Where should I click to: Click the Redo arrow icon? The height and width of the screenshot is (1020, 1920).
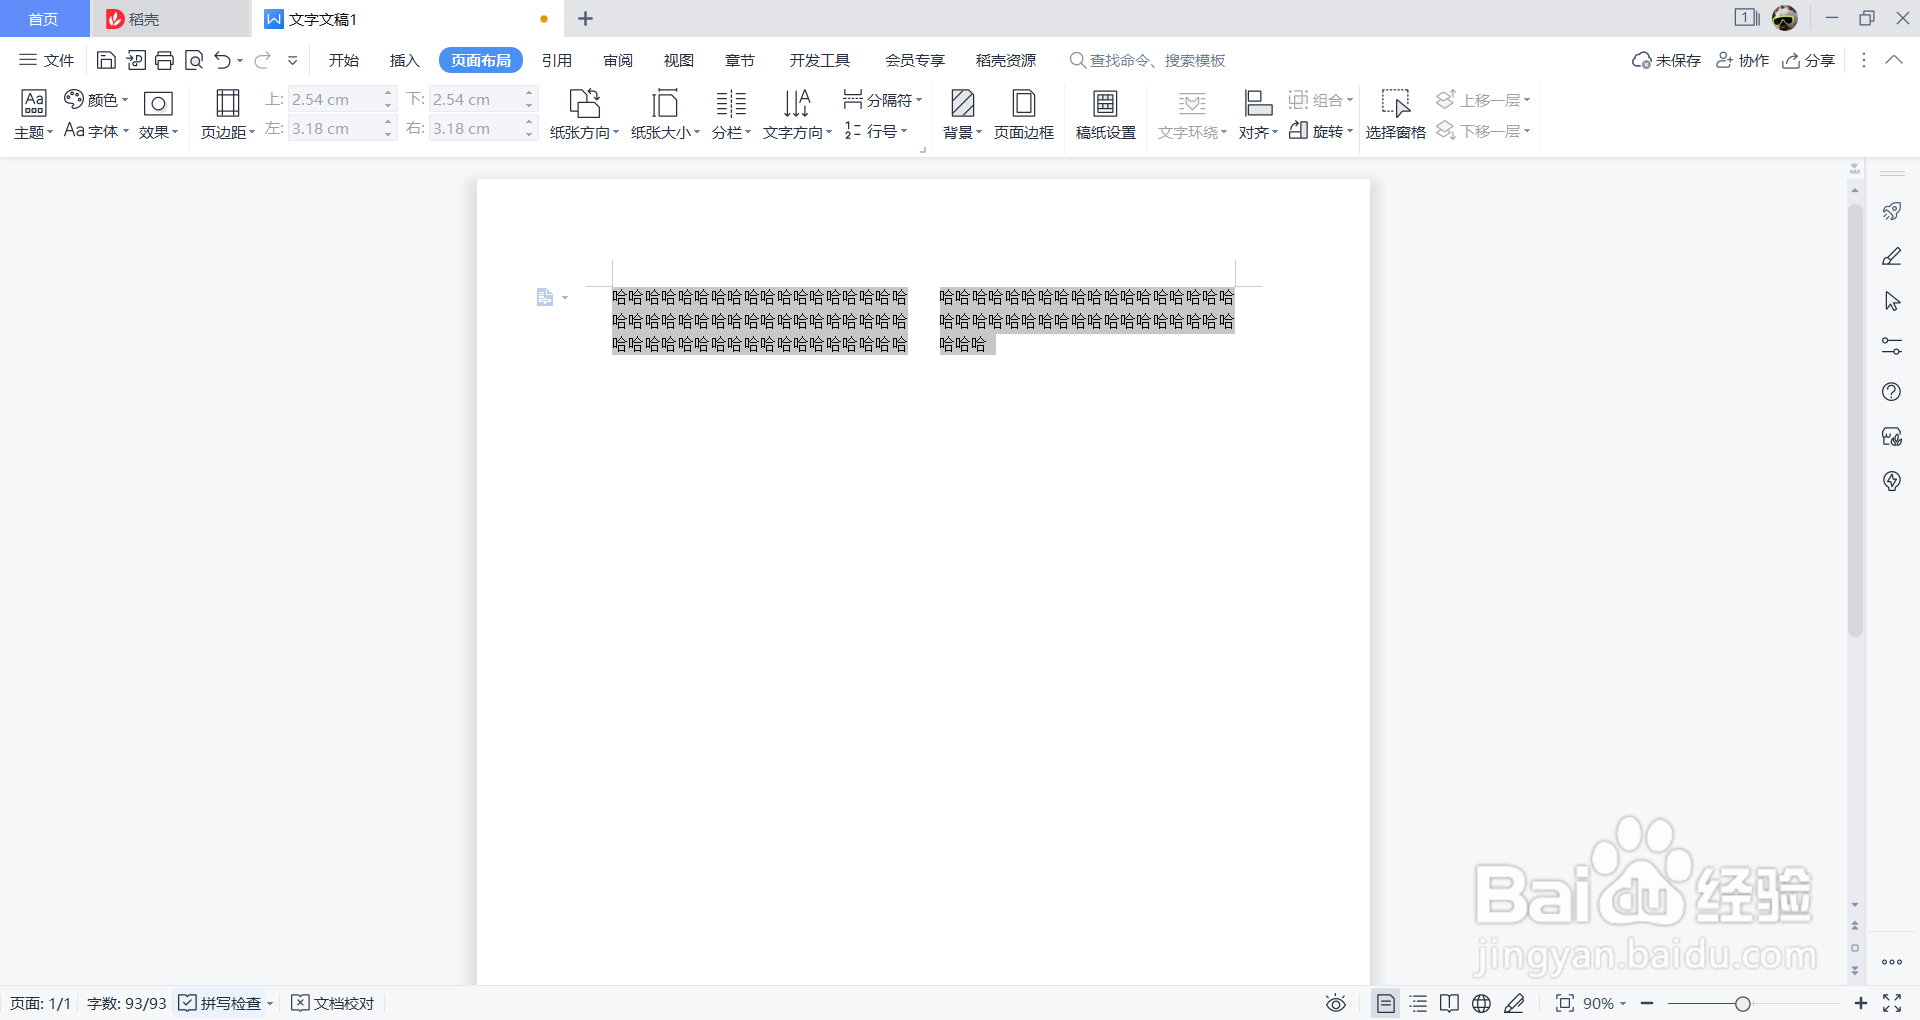262,60
